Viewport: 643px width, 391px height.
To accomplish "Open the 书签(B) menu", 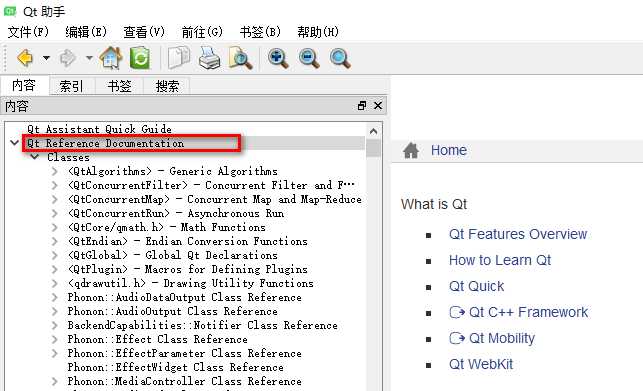I will [260, 32].
